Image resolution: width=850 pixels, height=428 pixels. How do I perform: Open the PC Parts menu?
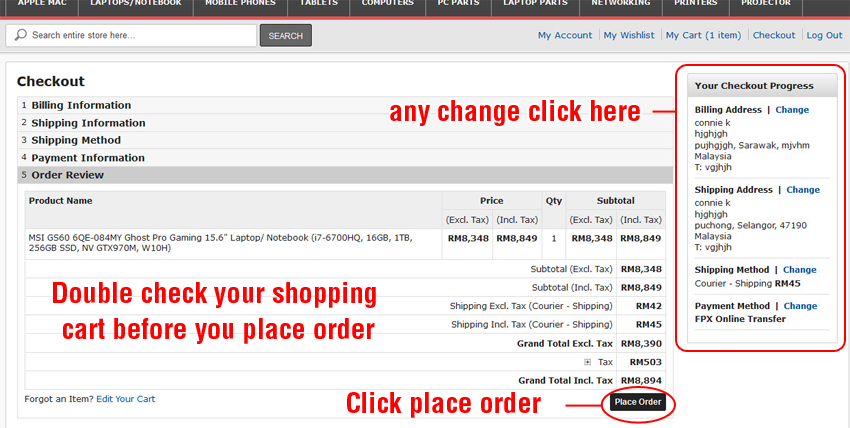pos(459,5)
